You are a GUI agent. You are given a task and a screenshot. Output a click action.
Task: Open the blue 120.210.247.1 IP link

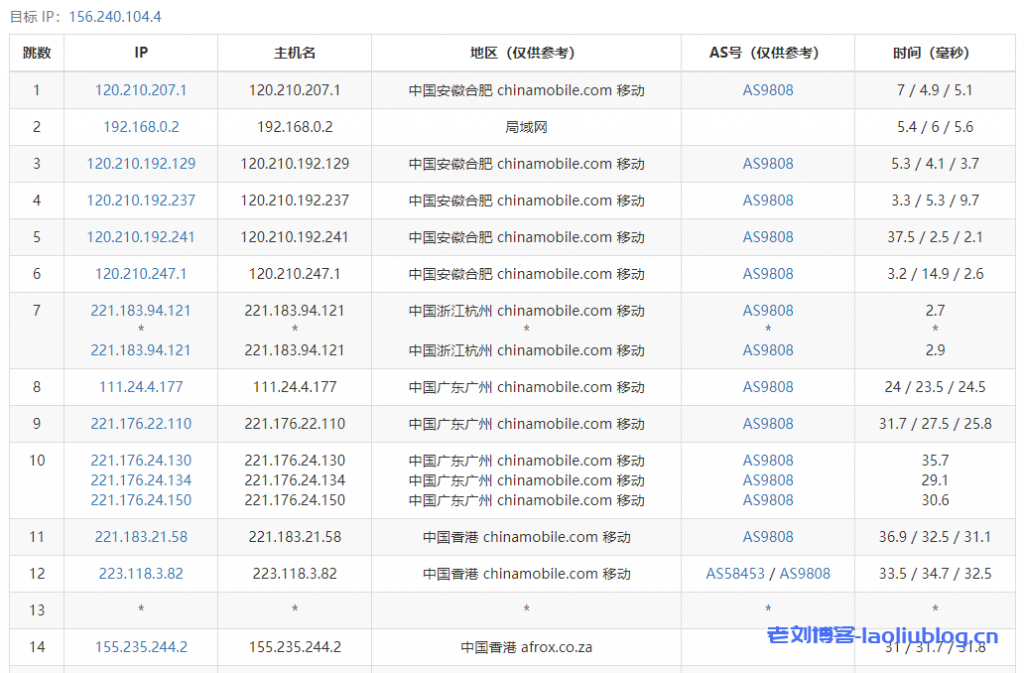pos(141,274)
